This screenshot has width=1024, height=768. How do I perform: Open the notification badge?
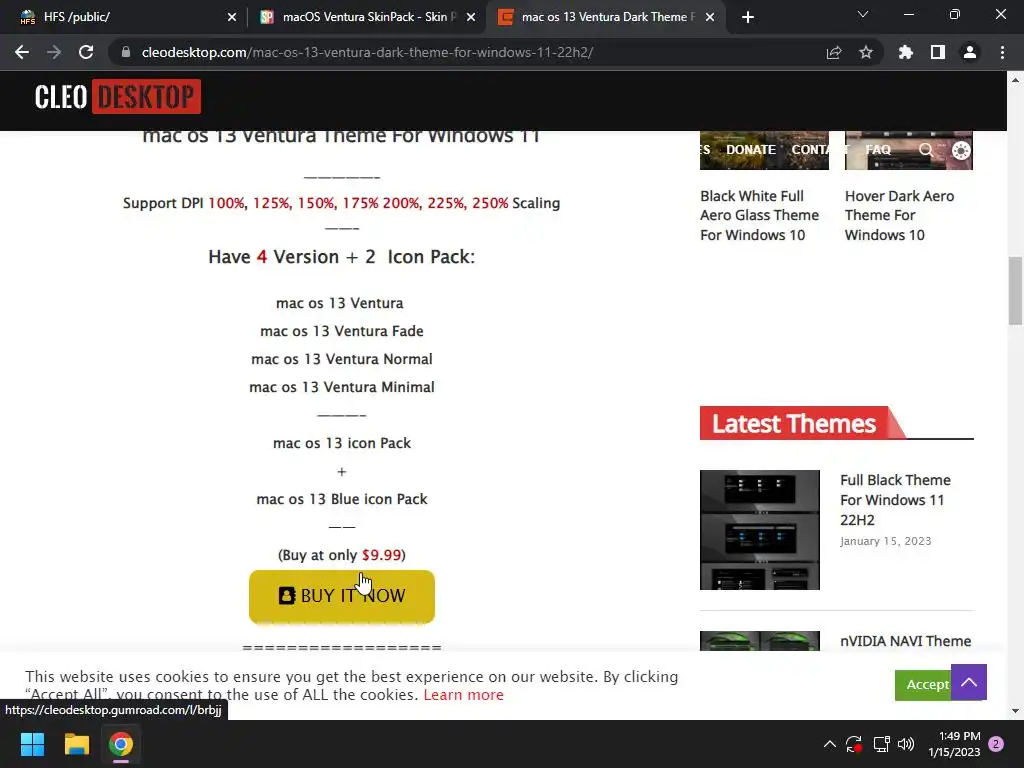pos(996,744)
